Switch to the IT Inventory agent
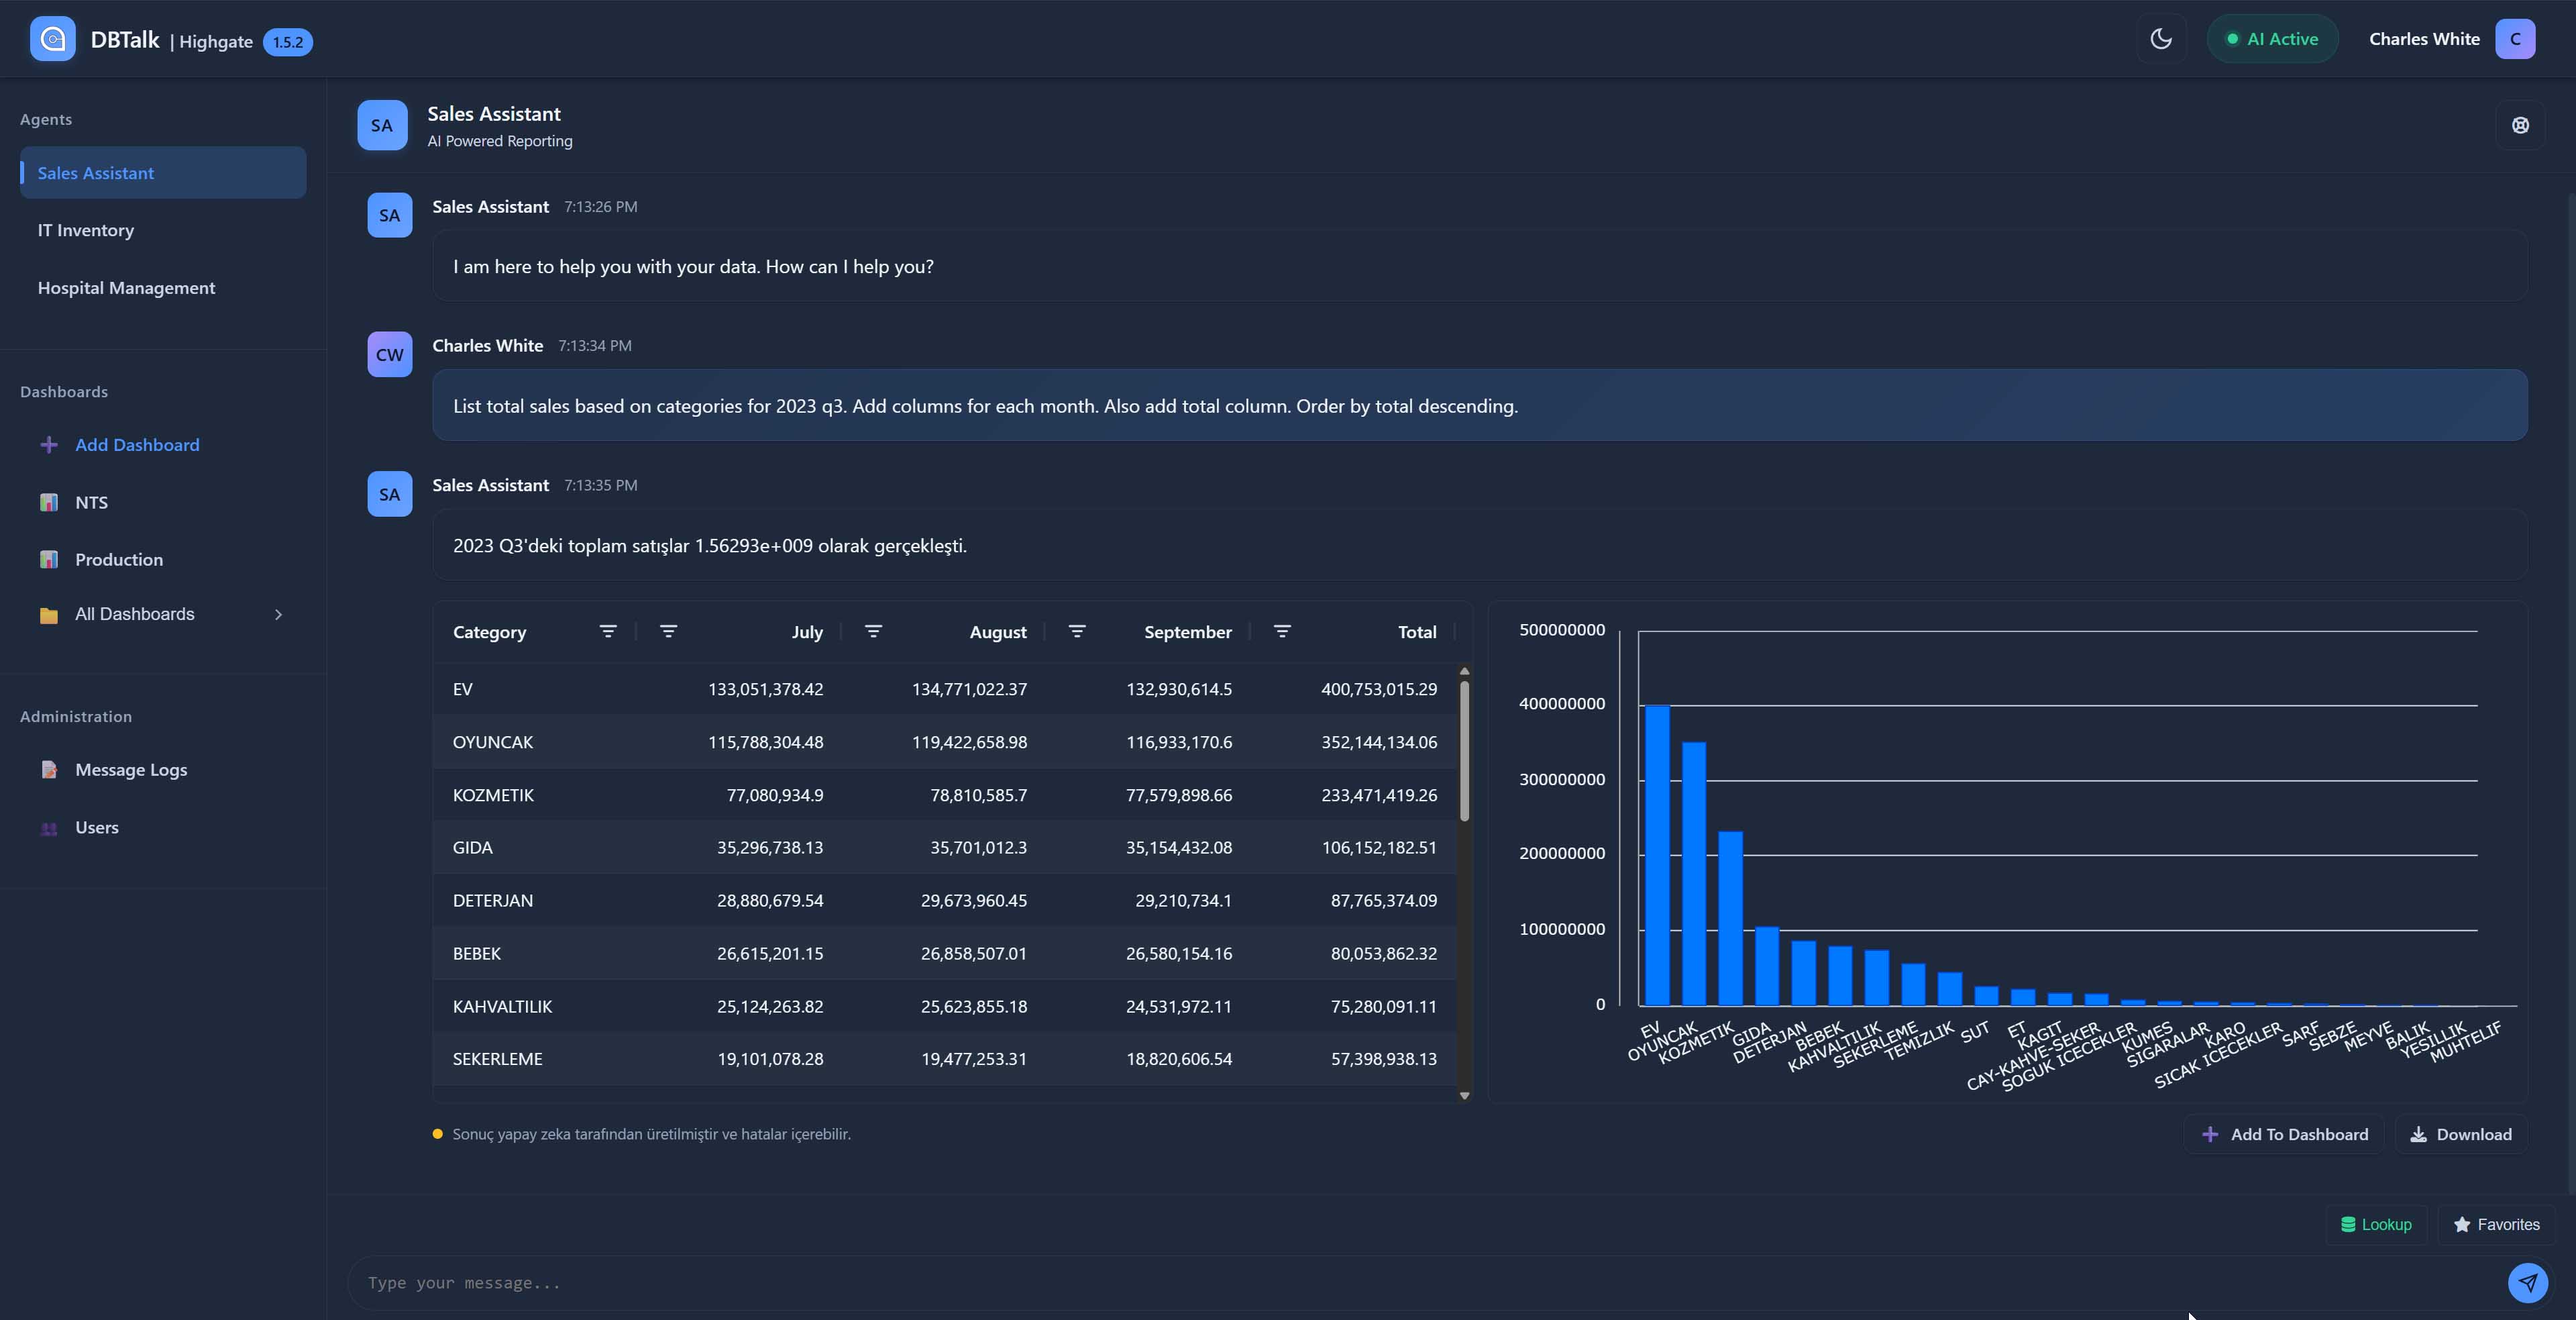The height and width of the screenshot is (1320, 2576). pyautogui.click(x=86, y=230)
